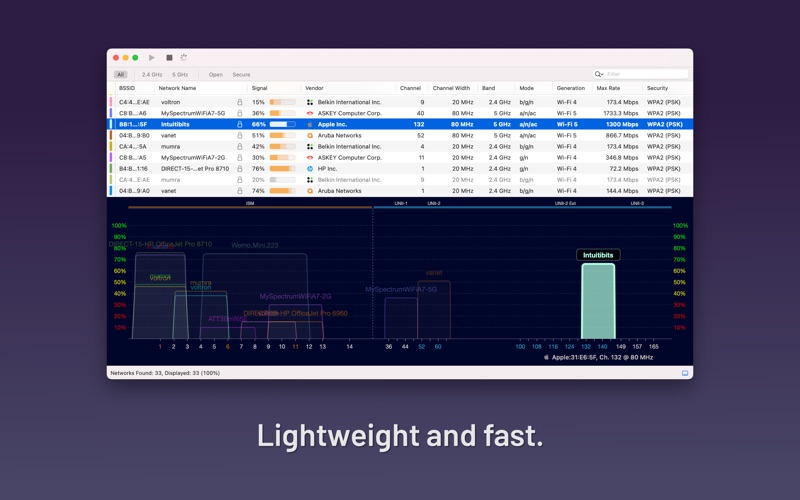Click Aruba icon in vanet 74% row
The height and width of the screenshot is (500, 800).
tap(310, 191)
